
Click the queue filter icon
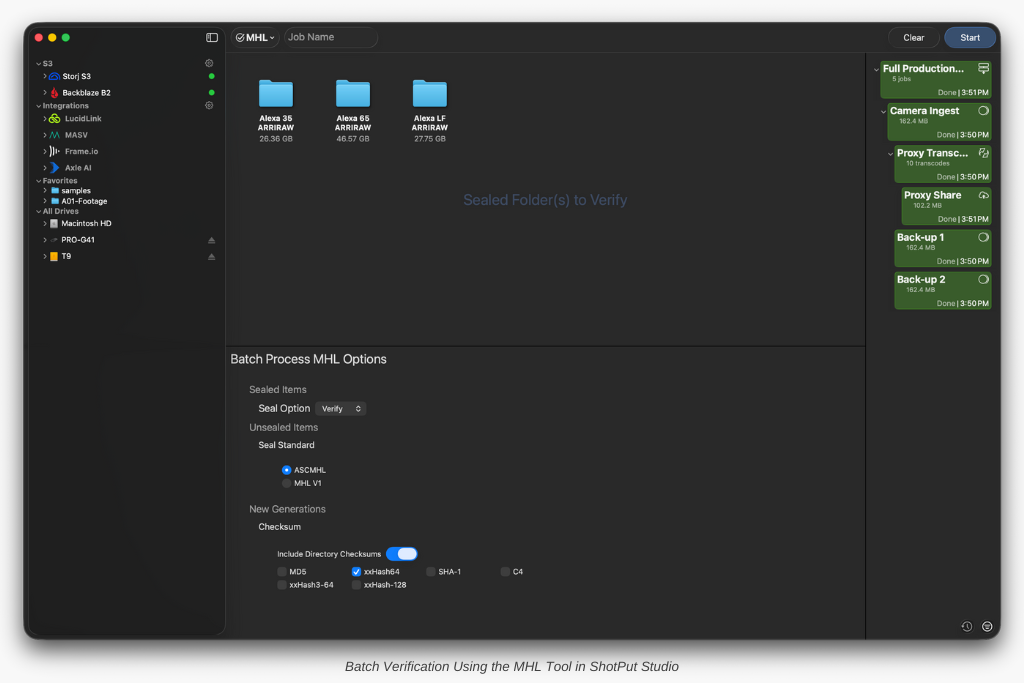coord(987,626)
